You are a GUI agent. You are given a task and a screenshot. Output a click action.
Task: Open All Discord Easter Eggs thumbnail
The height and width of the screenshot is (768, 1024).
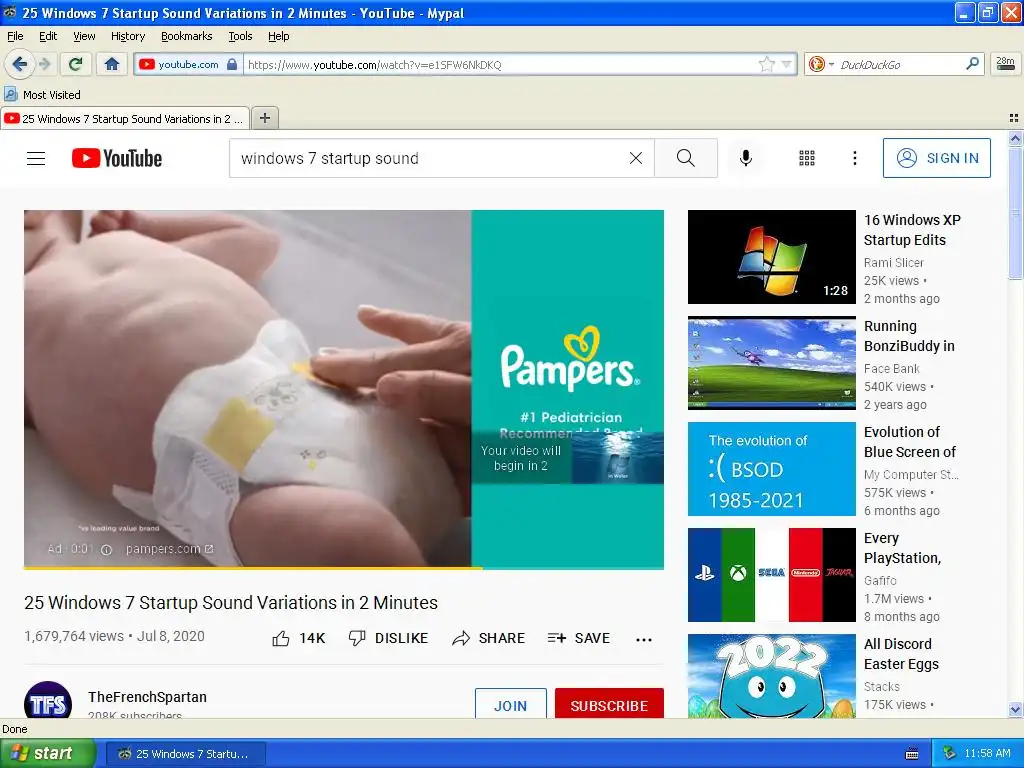coord(771,676)
